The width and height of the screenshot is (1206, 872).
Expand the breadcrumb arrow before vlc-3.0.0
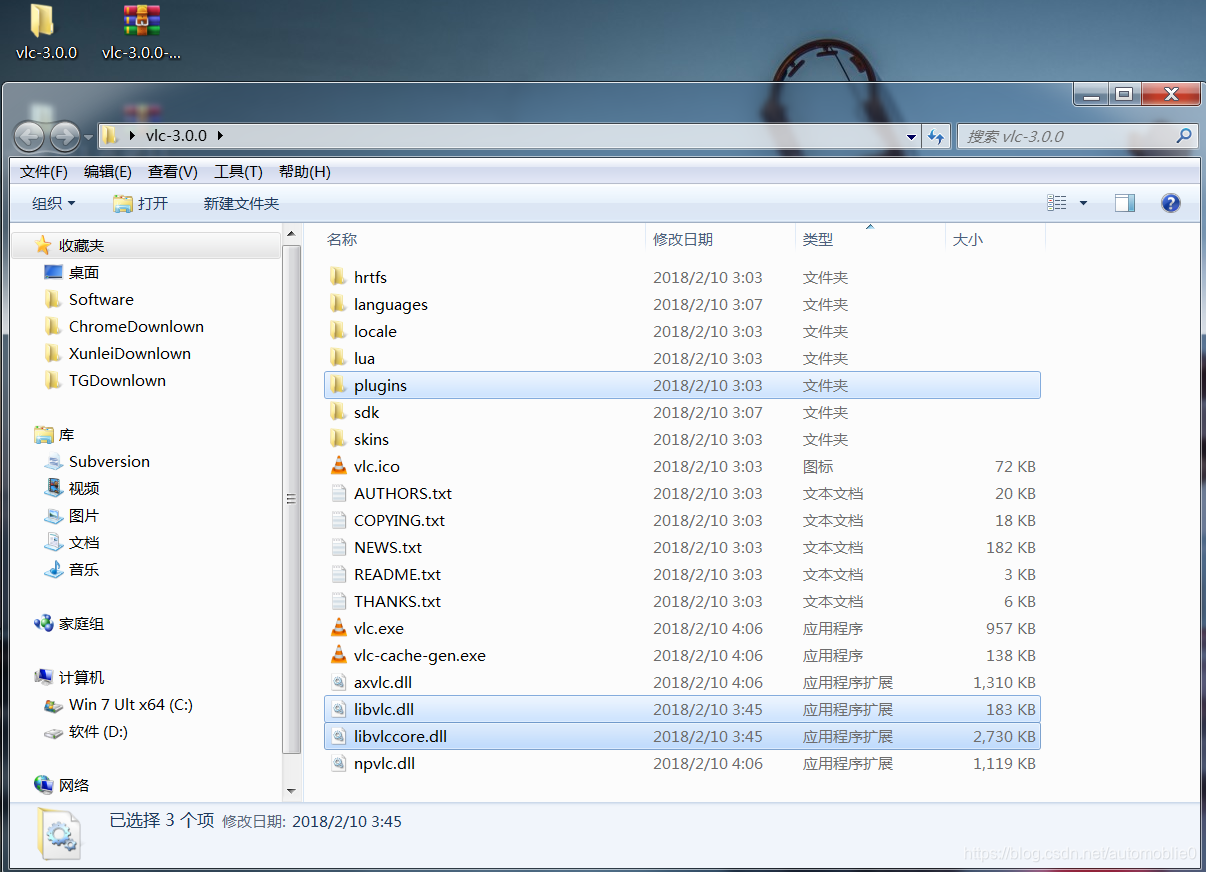133,136
